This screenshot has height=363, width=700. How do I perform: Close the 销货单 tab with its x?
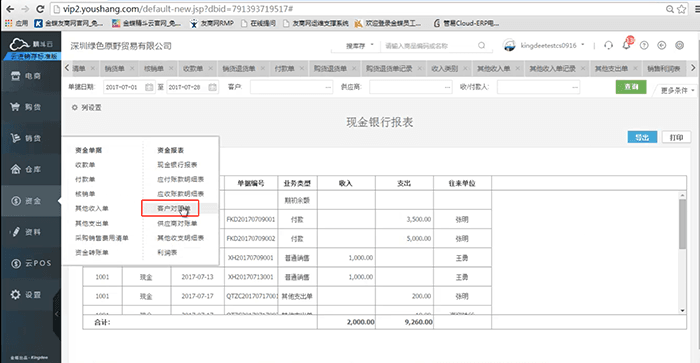point(132,68)
